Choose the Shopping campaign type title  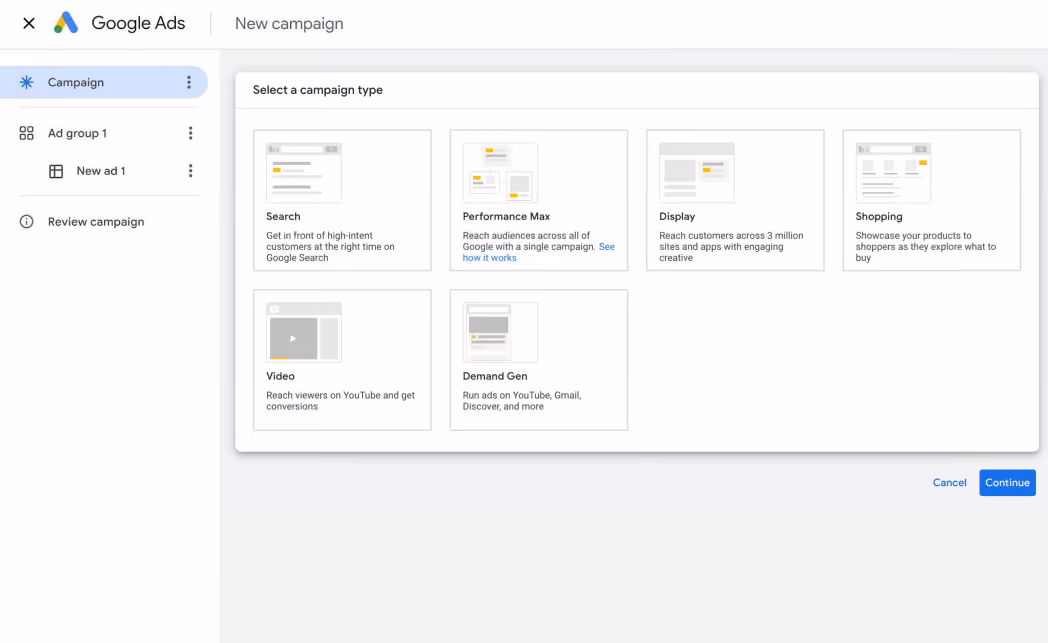879,217
